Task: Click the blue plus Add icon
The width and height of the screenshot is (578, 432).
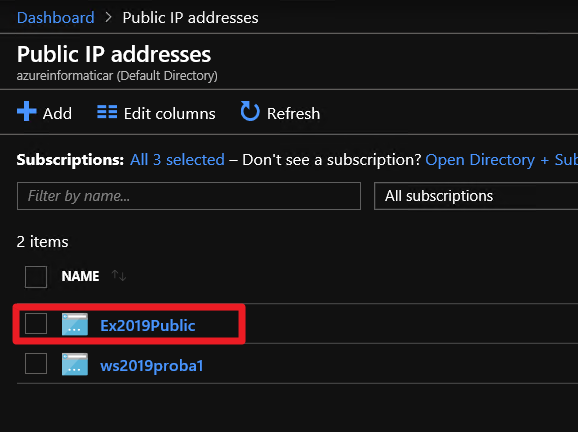Action: click(x=27, y=111)
